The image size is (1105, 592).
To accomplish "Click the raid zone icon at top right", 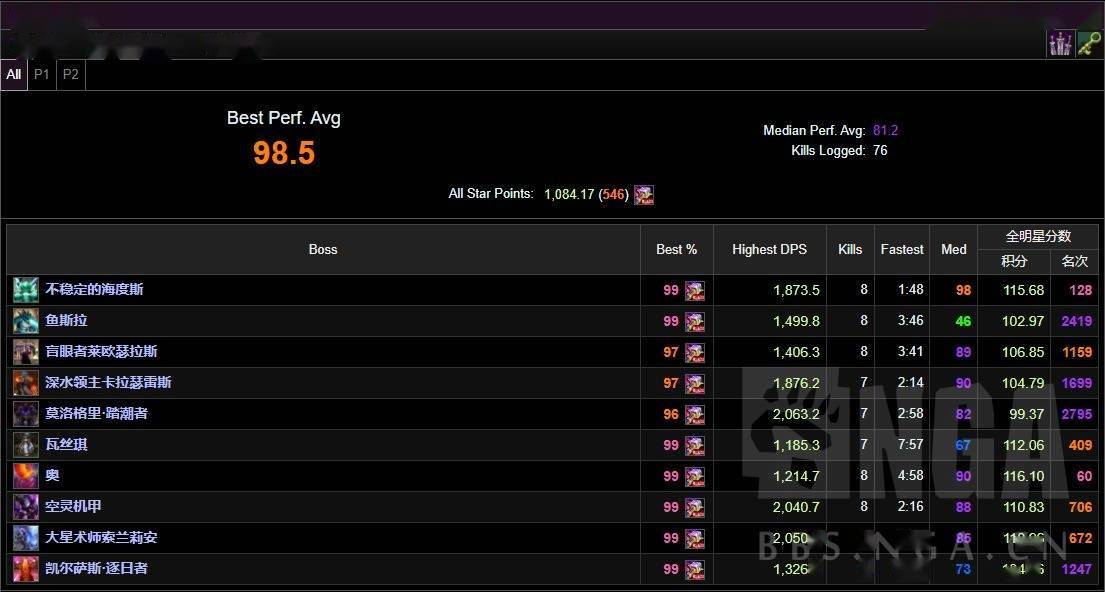I will (1060, 43).
